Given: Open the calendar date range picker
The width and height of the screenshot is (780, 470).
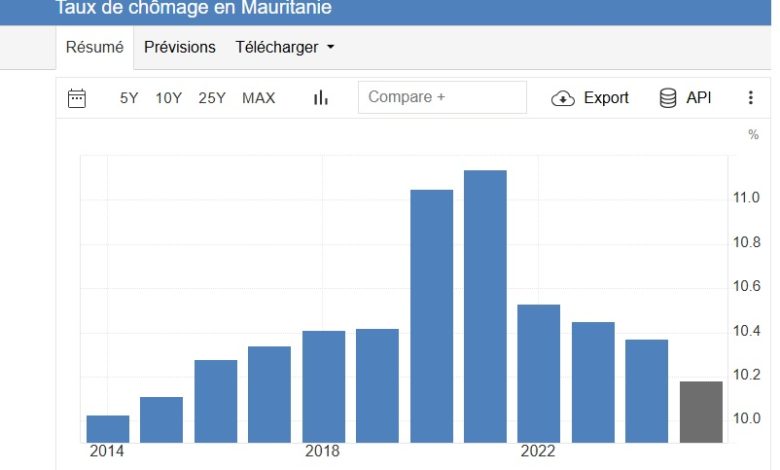Looking at the screenshot, I should (x=77, y=98).
